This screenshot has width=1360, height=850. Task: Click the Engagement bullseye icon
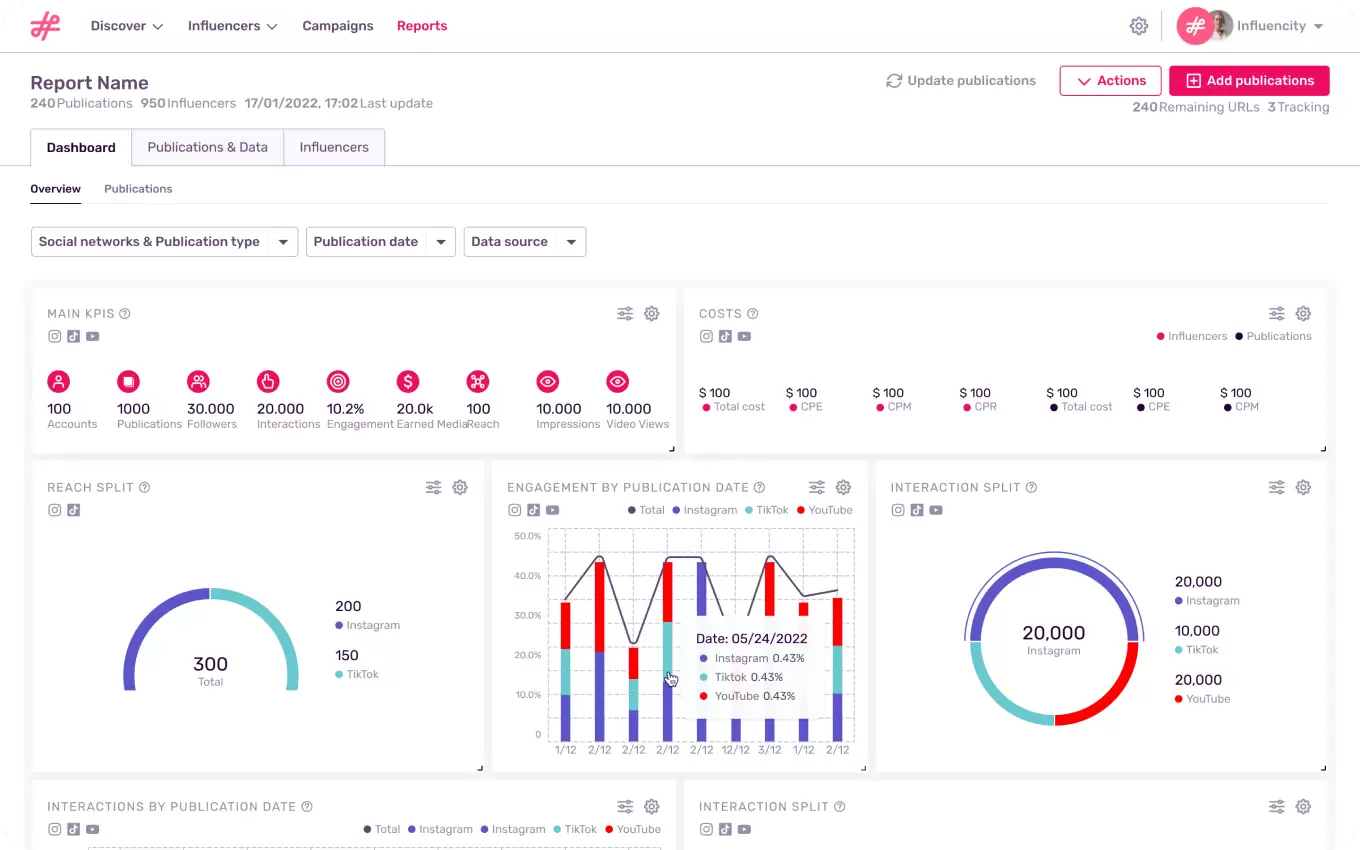338,381
